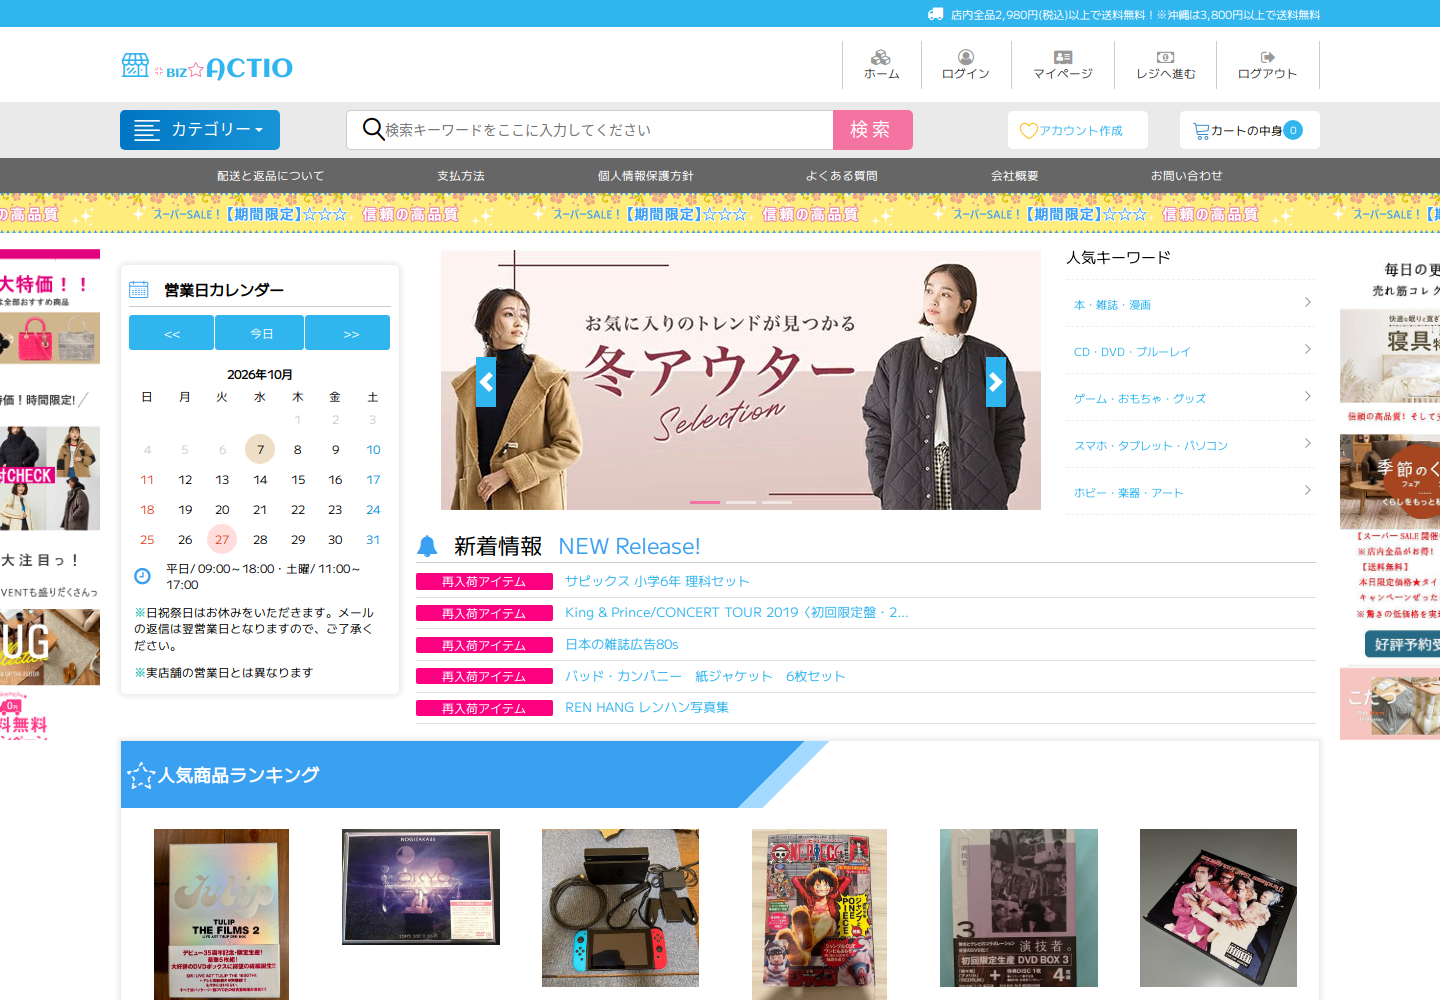Open 日本の雑誌広告80s link
Viewport: 1440px width, 1000px height.
point(622,644)
